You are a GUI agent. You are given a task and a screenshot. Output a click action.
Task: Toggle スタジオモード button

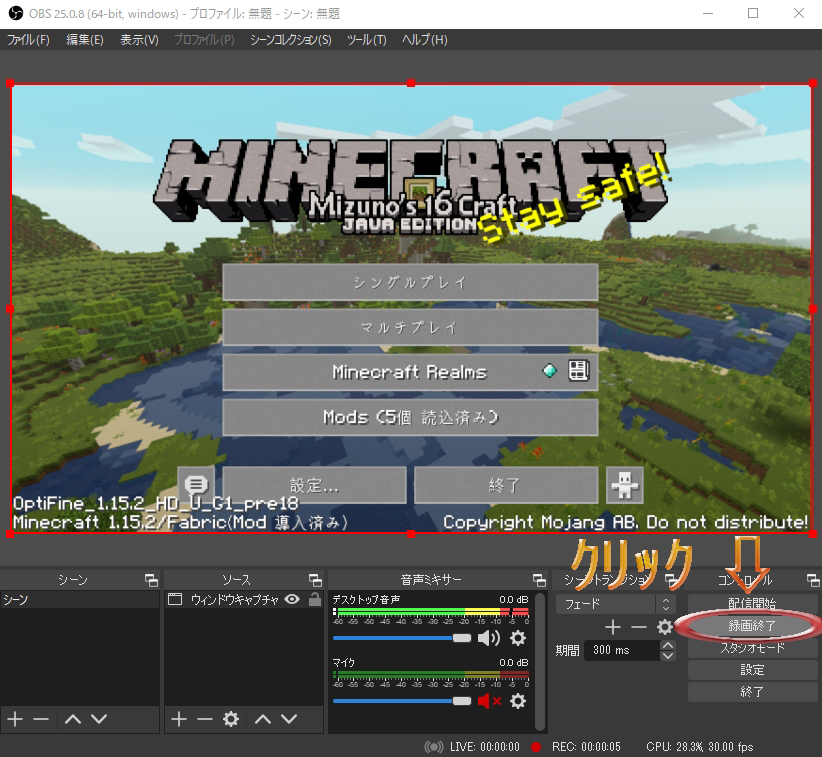(752, 648)
